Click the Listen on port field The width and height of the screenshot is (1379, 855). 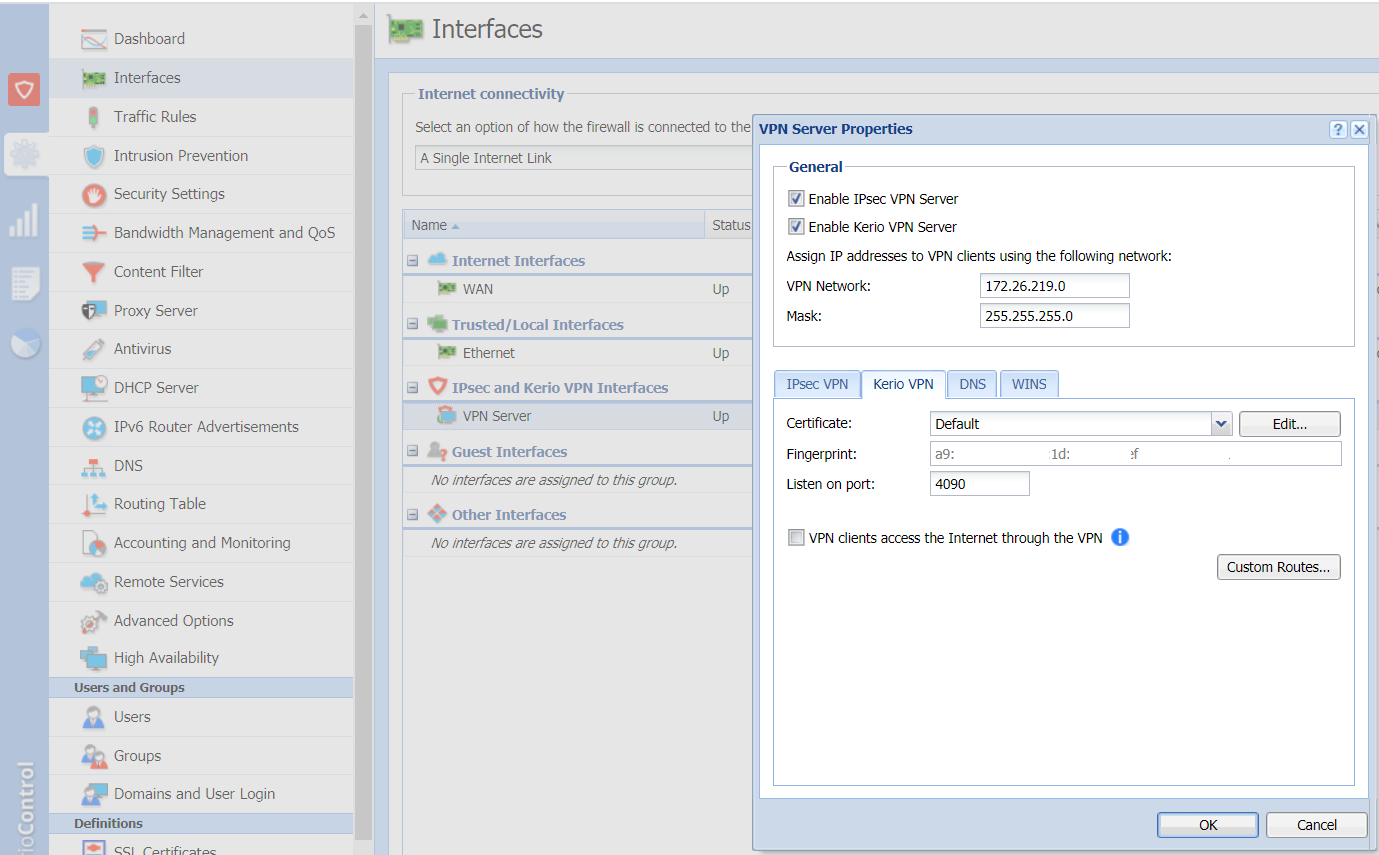(x=979, y=484)
